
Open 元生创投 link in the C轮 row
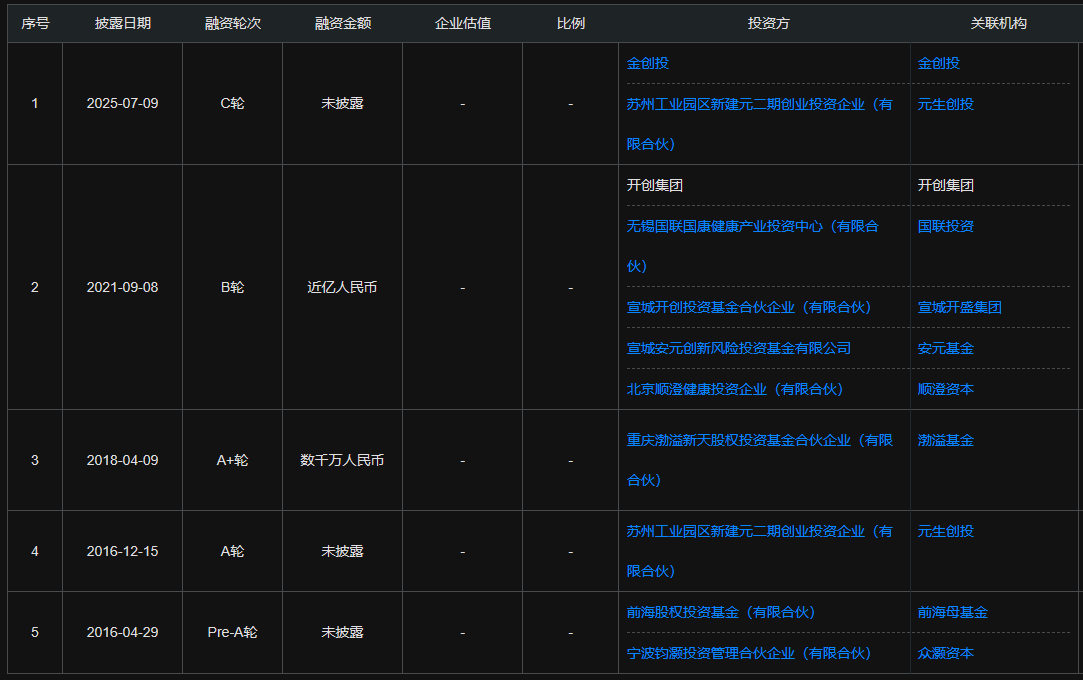[945, 104]
